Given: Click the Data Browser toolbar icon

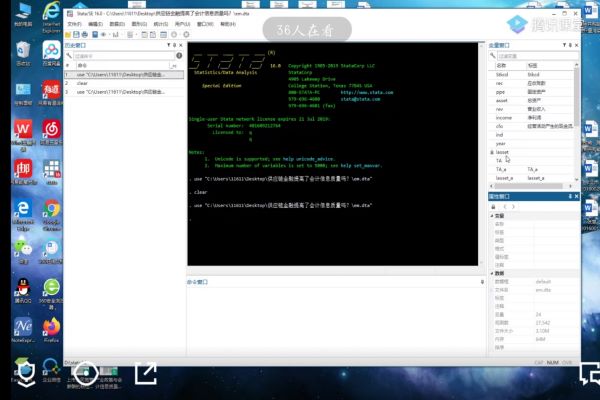Looking at the screenshot, I should 153,35.
